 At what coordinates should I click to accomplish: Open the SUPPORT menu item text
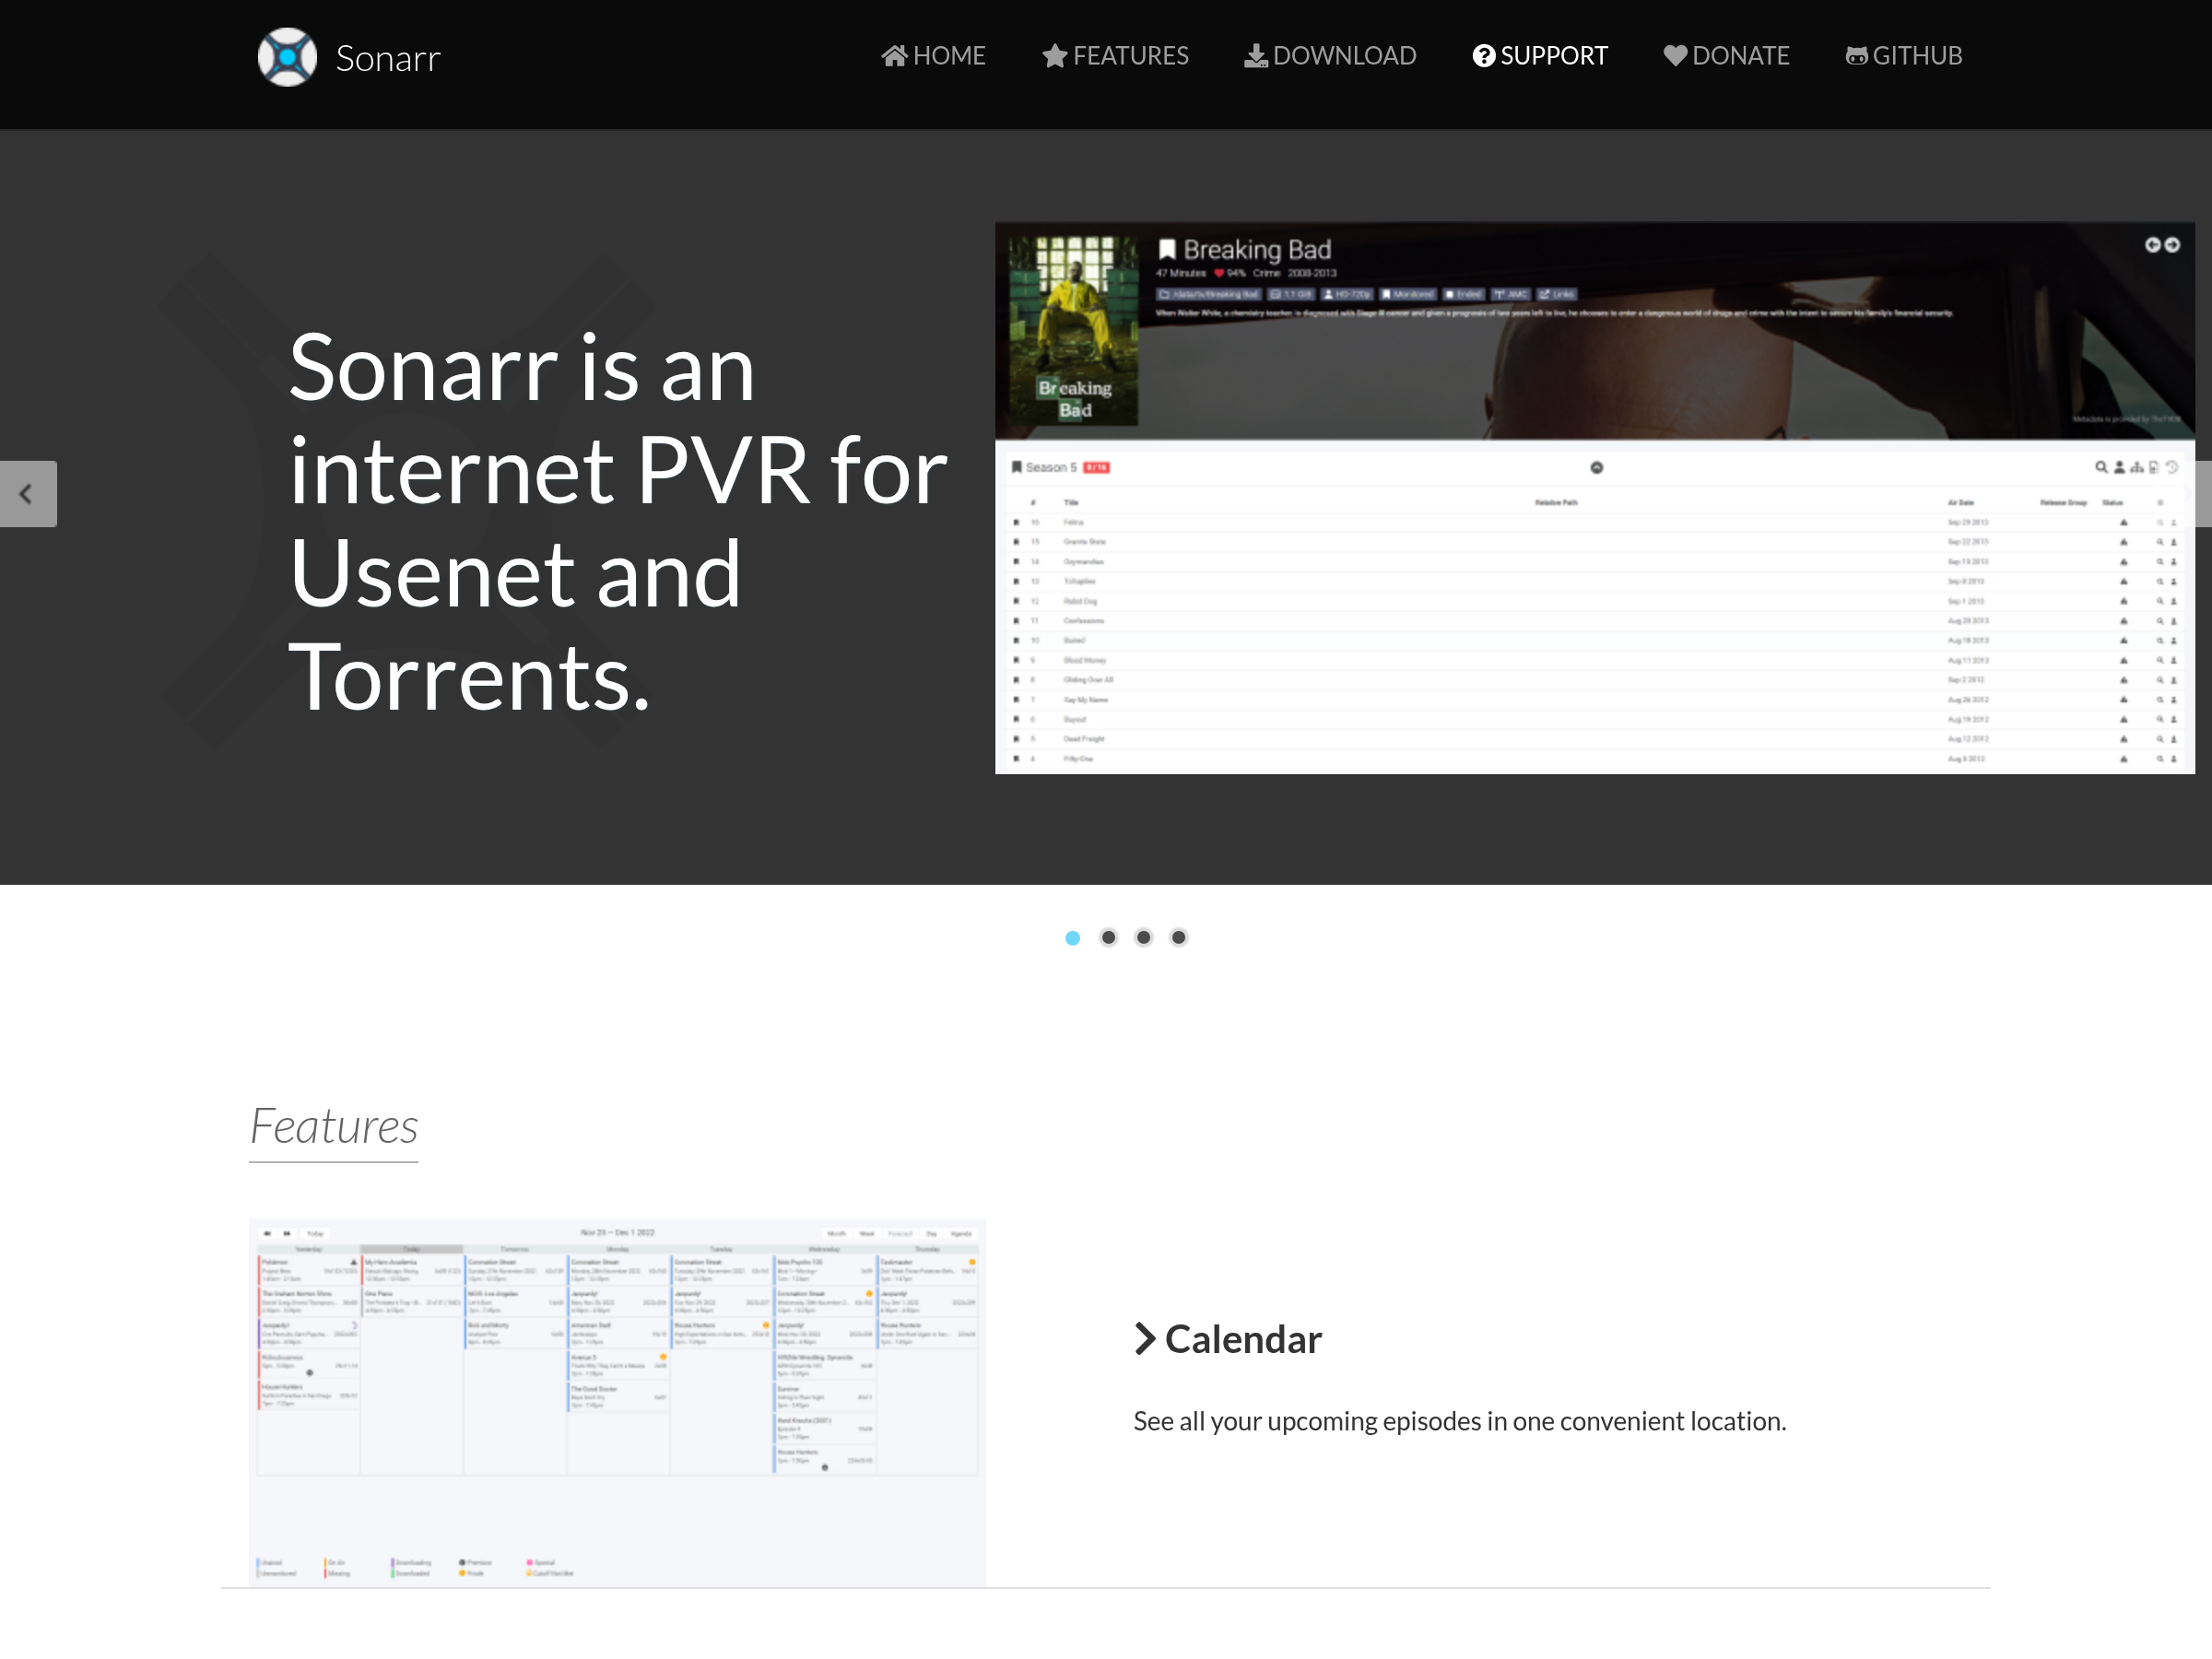pyautogui.click(x=1554, y=56)
